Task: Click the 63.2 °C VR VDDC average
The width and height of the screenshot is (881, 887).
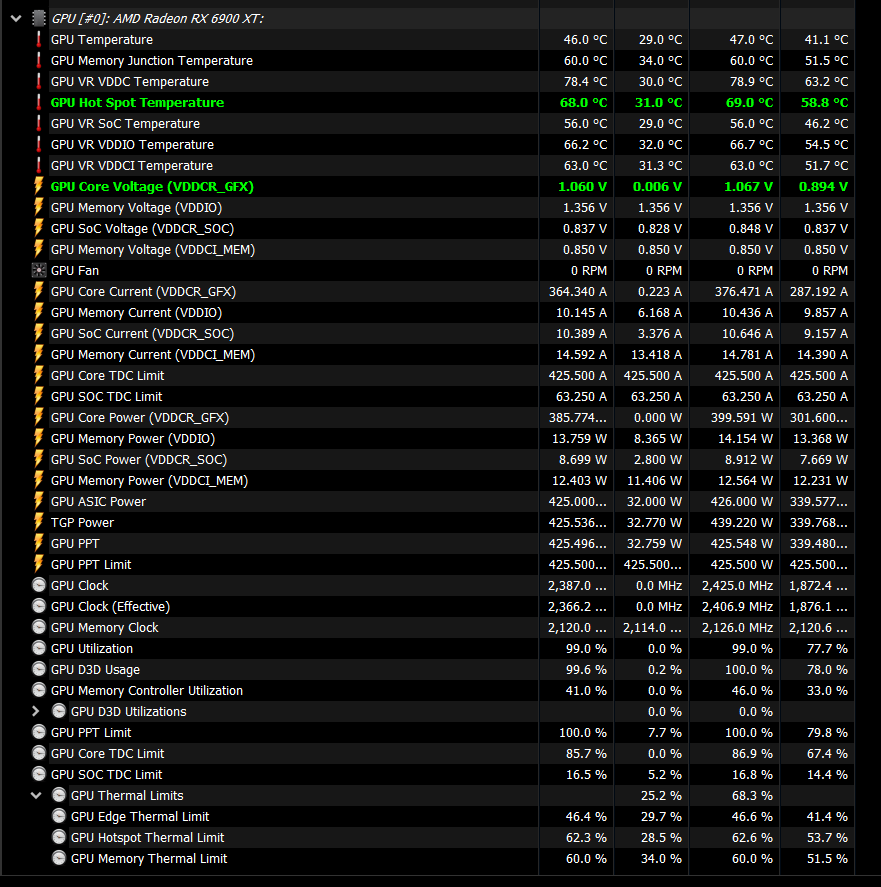Action: (826, 81)
